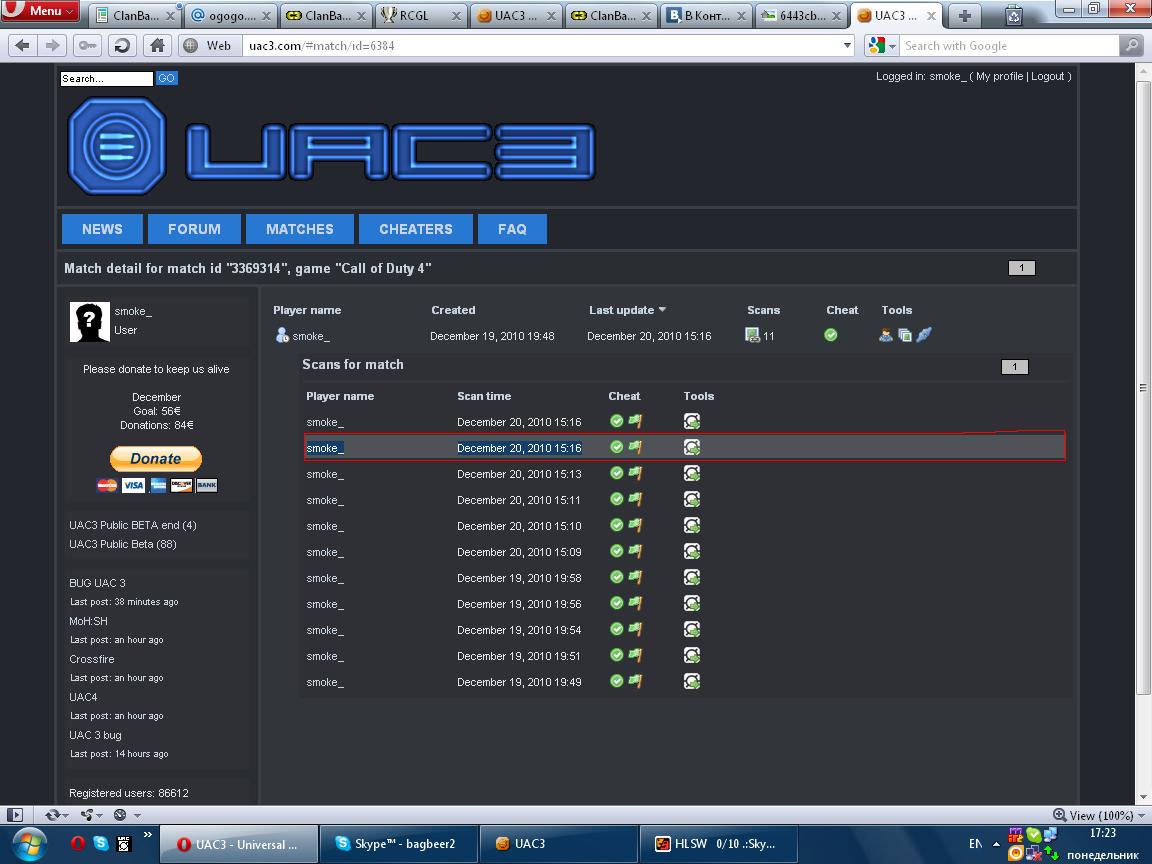Open the Opera Menu button
This screenshot has width=1152, height=864.
click(x=40, y=11)
